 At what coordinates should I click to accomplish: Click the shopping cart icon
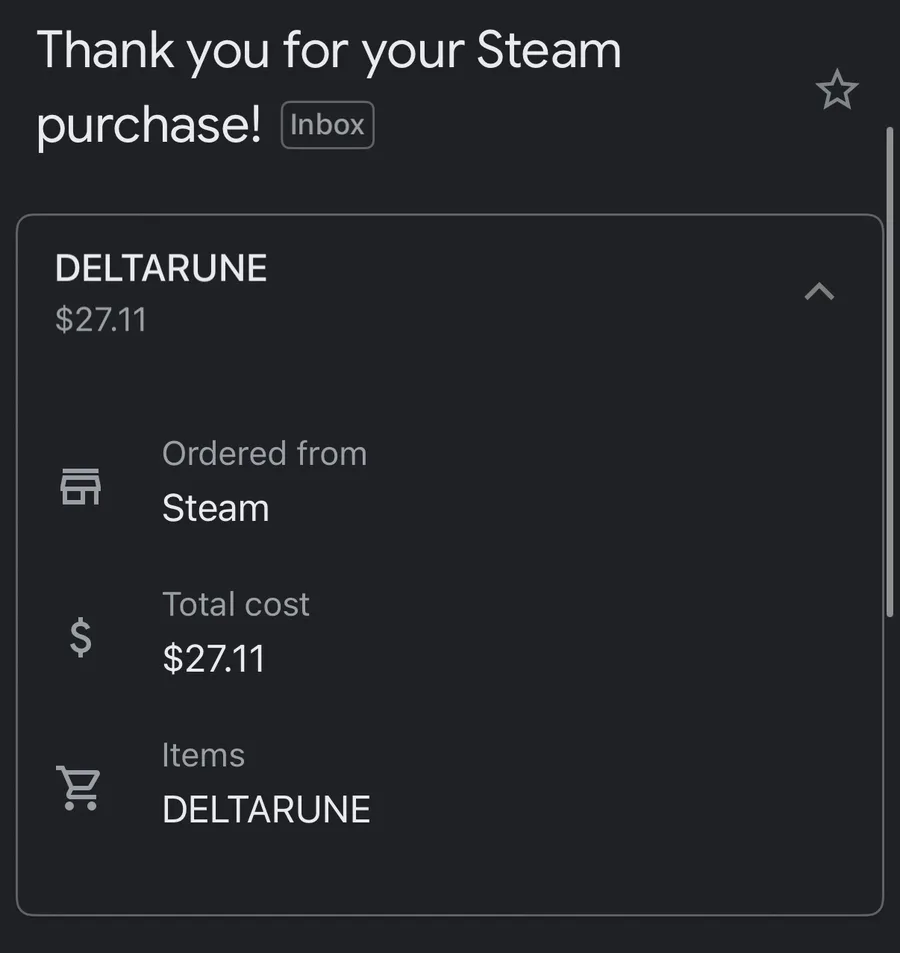click(x=78, y=787)
